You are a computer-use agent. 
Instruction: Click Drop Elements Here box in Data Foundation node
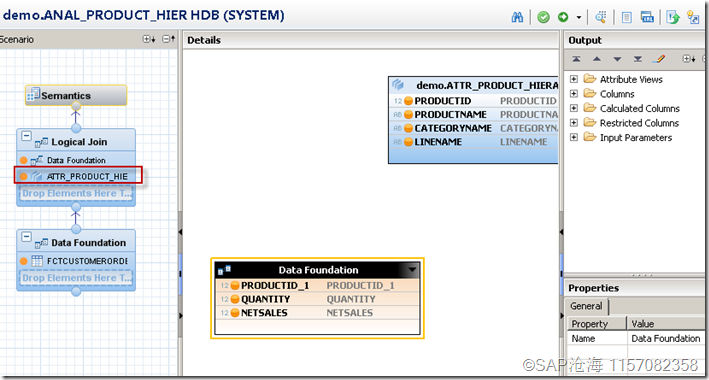pos(76,278)
